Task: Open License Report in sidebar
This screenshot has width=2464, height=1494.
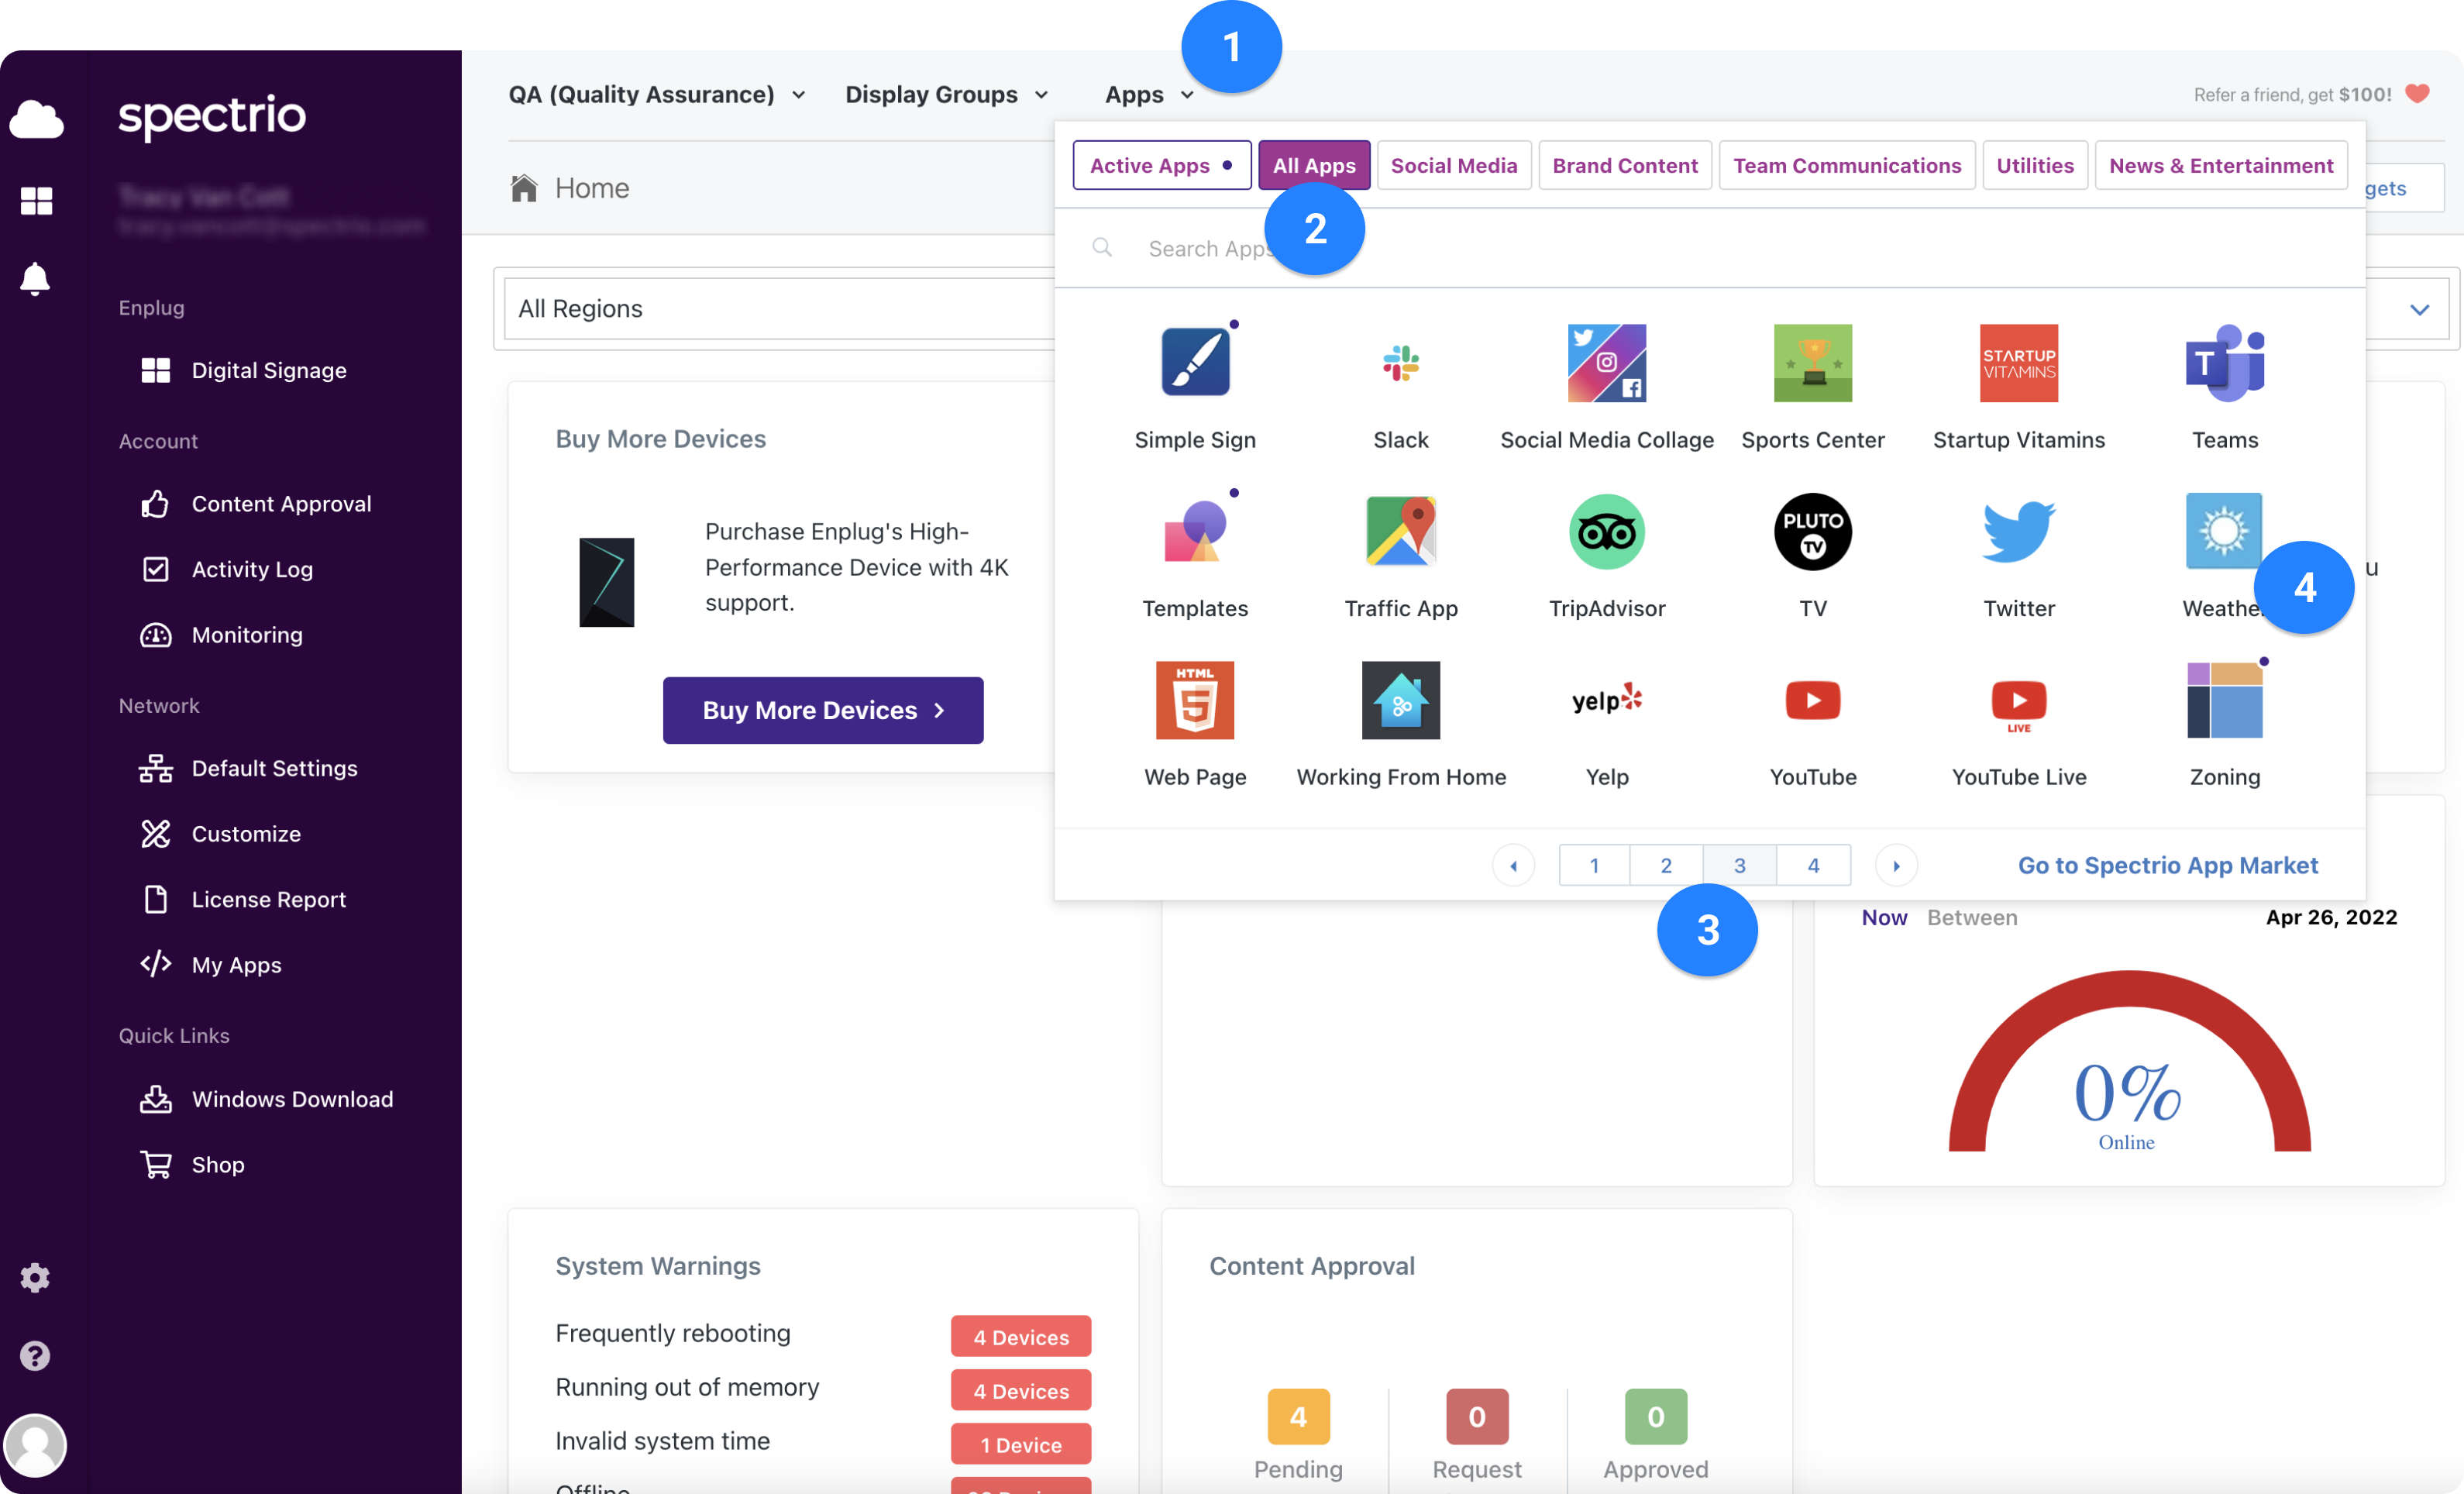Action: tap(243, 899)
